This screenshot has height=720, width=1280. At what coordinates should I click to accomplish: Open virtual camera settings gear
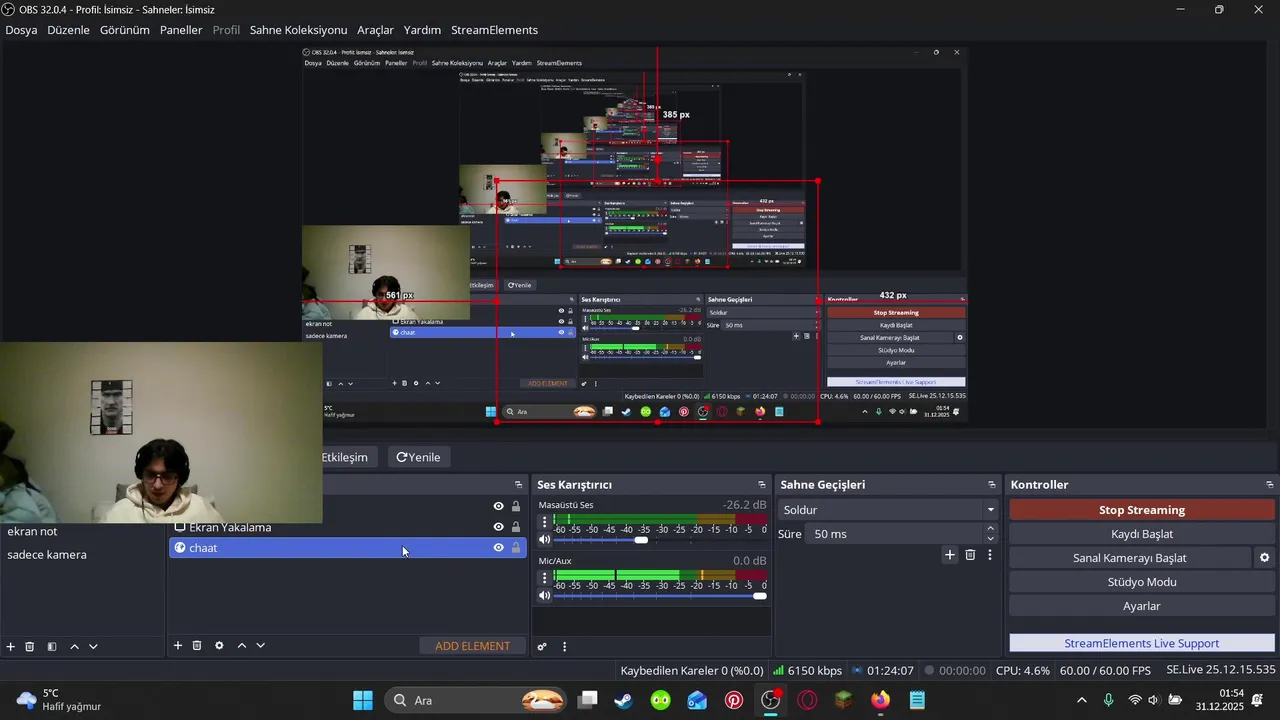(x=1264, y=558)
